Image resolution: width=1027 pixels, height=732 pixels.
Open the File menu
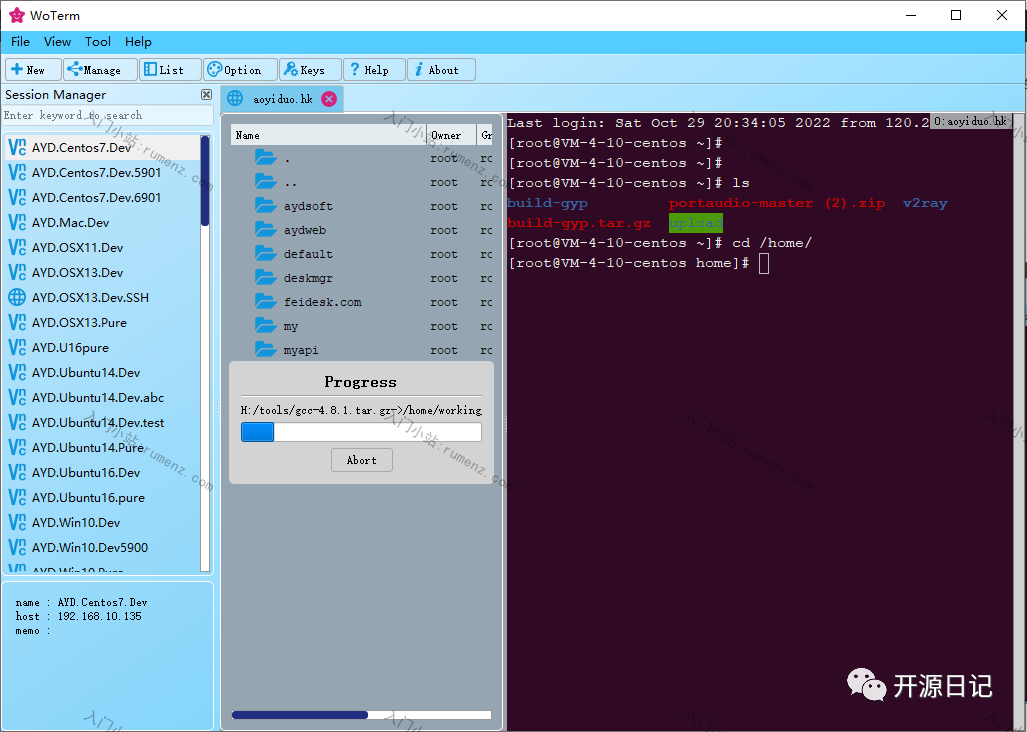pyautogui.click(x=20, y=42)
